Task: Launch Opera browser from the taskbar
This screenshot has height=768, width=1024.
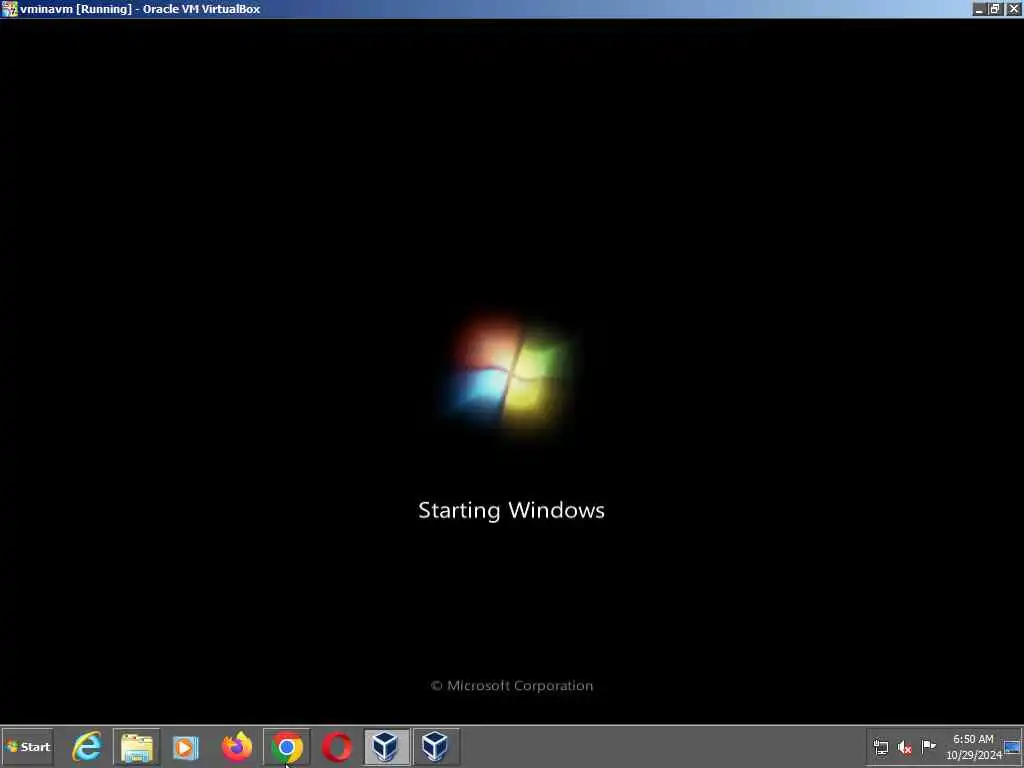Action: pyautogui.click(x=336, y=747)
